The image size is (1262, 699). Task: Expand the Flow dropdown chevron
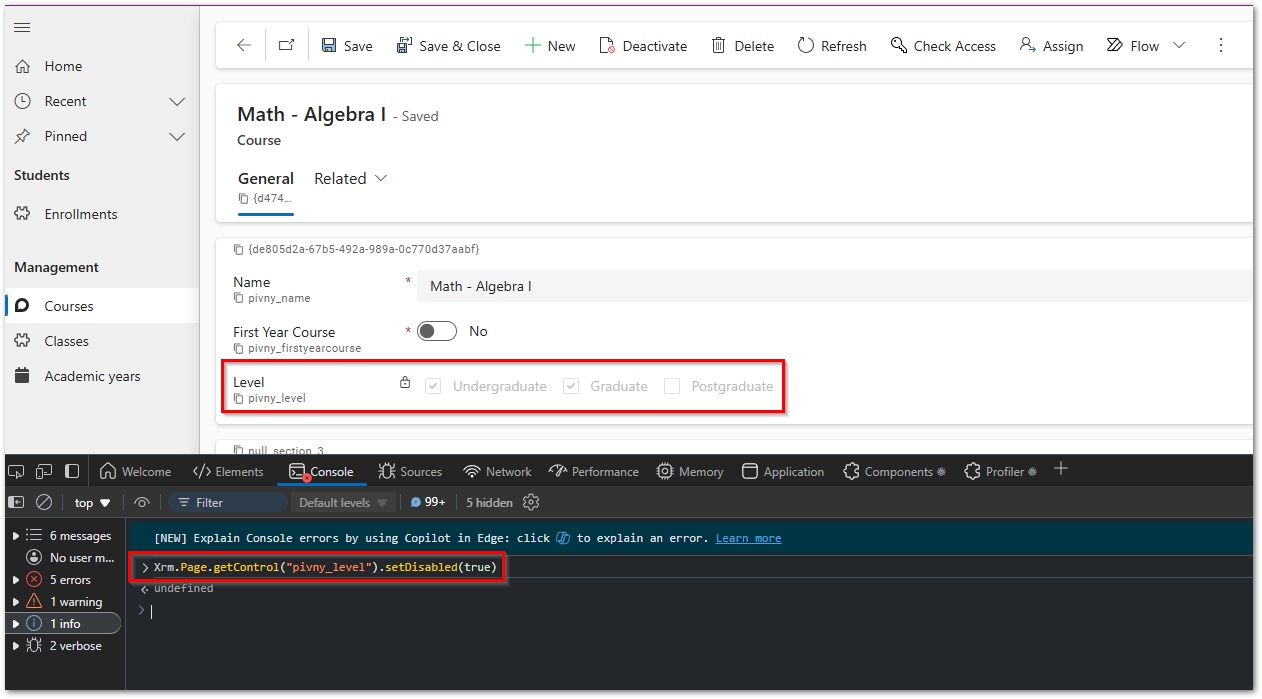[x=1179, y=46]
